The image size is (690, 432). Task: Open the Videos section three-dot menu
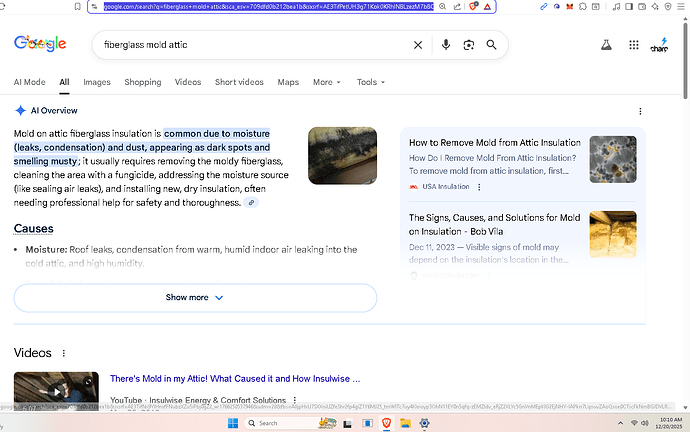coord(65,353)
